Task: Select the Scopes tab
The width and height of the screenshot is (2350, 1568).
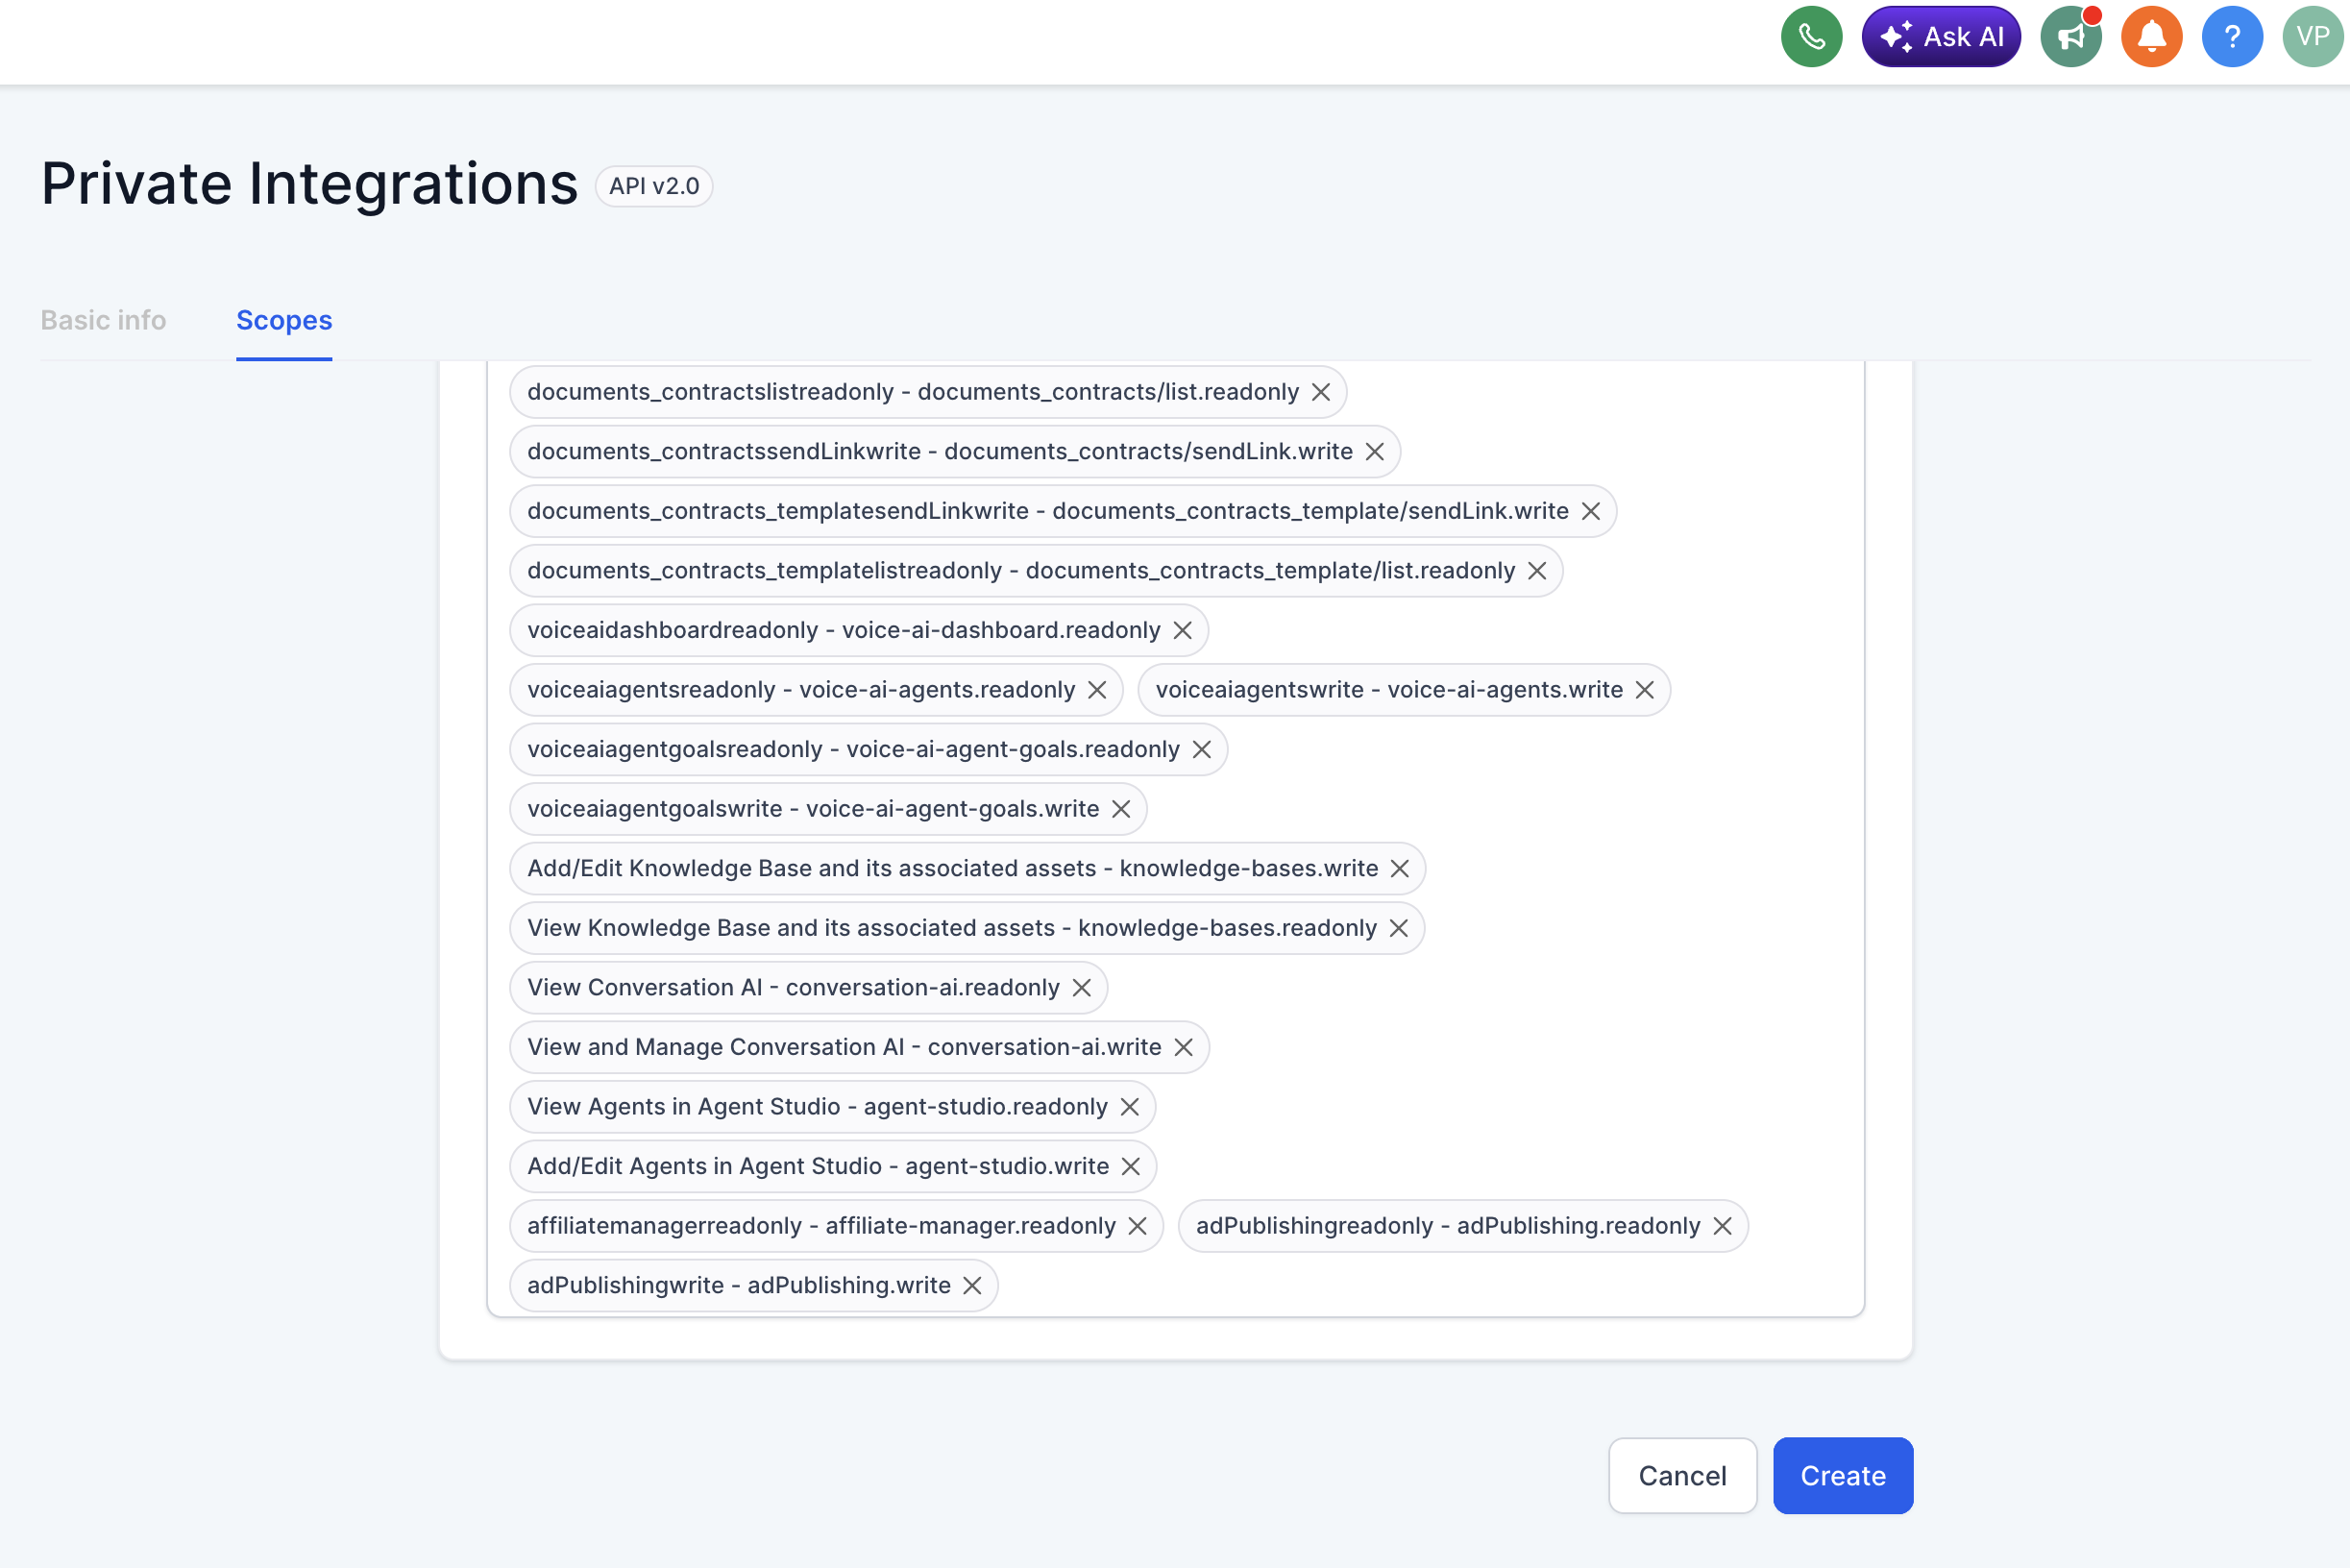Action: (284, 320)
